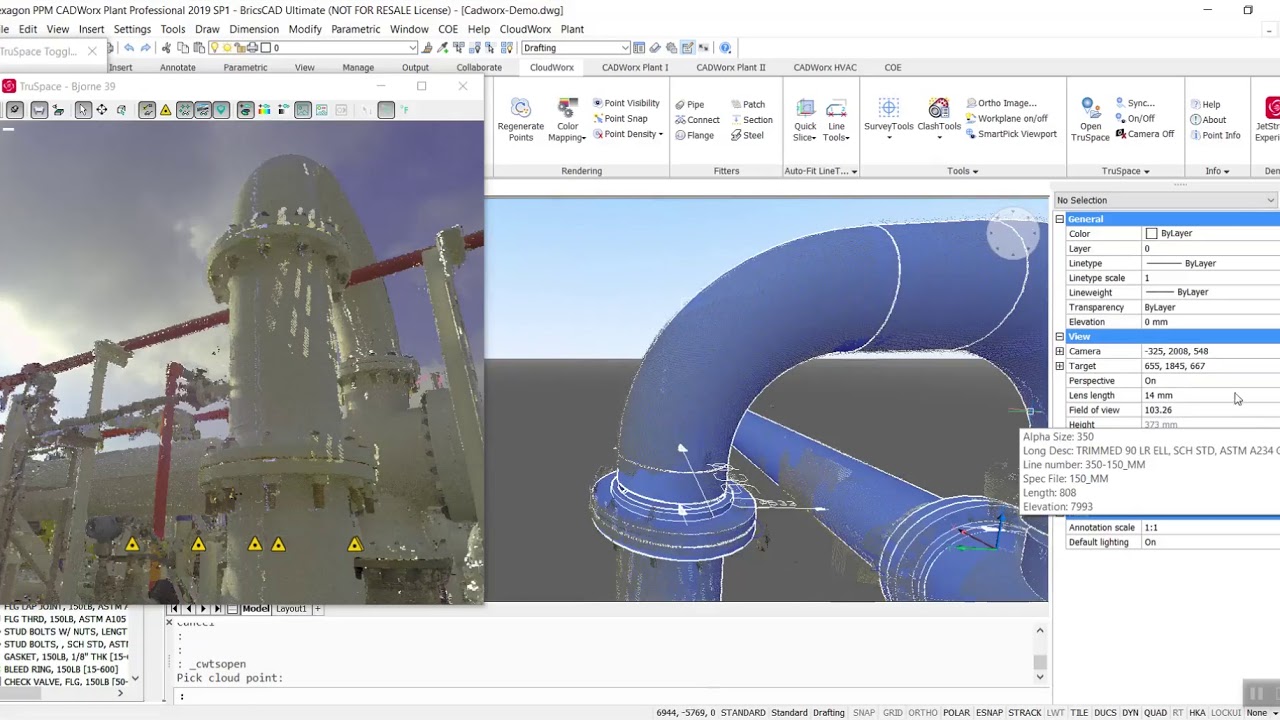This screenshot has width=1280, height=720.
Task: Click the redo arrow in the toolbar
Action: [x=145, y=48]
